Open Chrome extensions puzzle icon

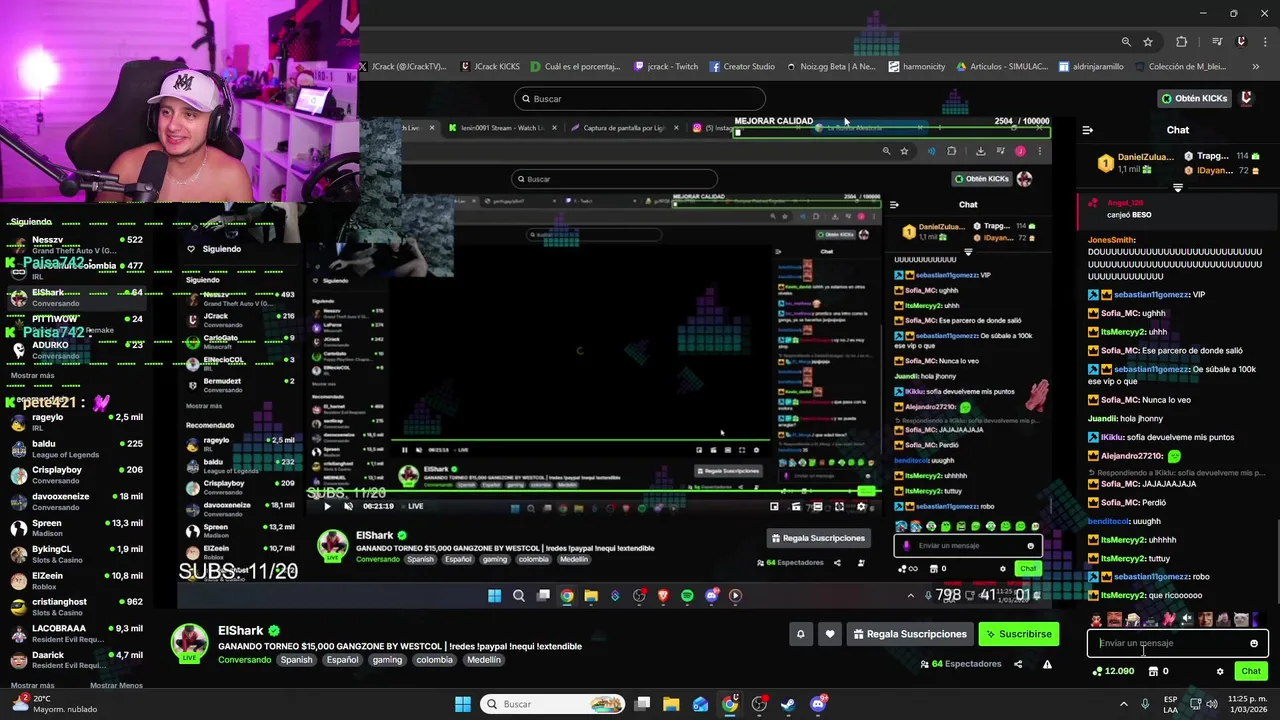(1182, 42)
